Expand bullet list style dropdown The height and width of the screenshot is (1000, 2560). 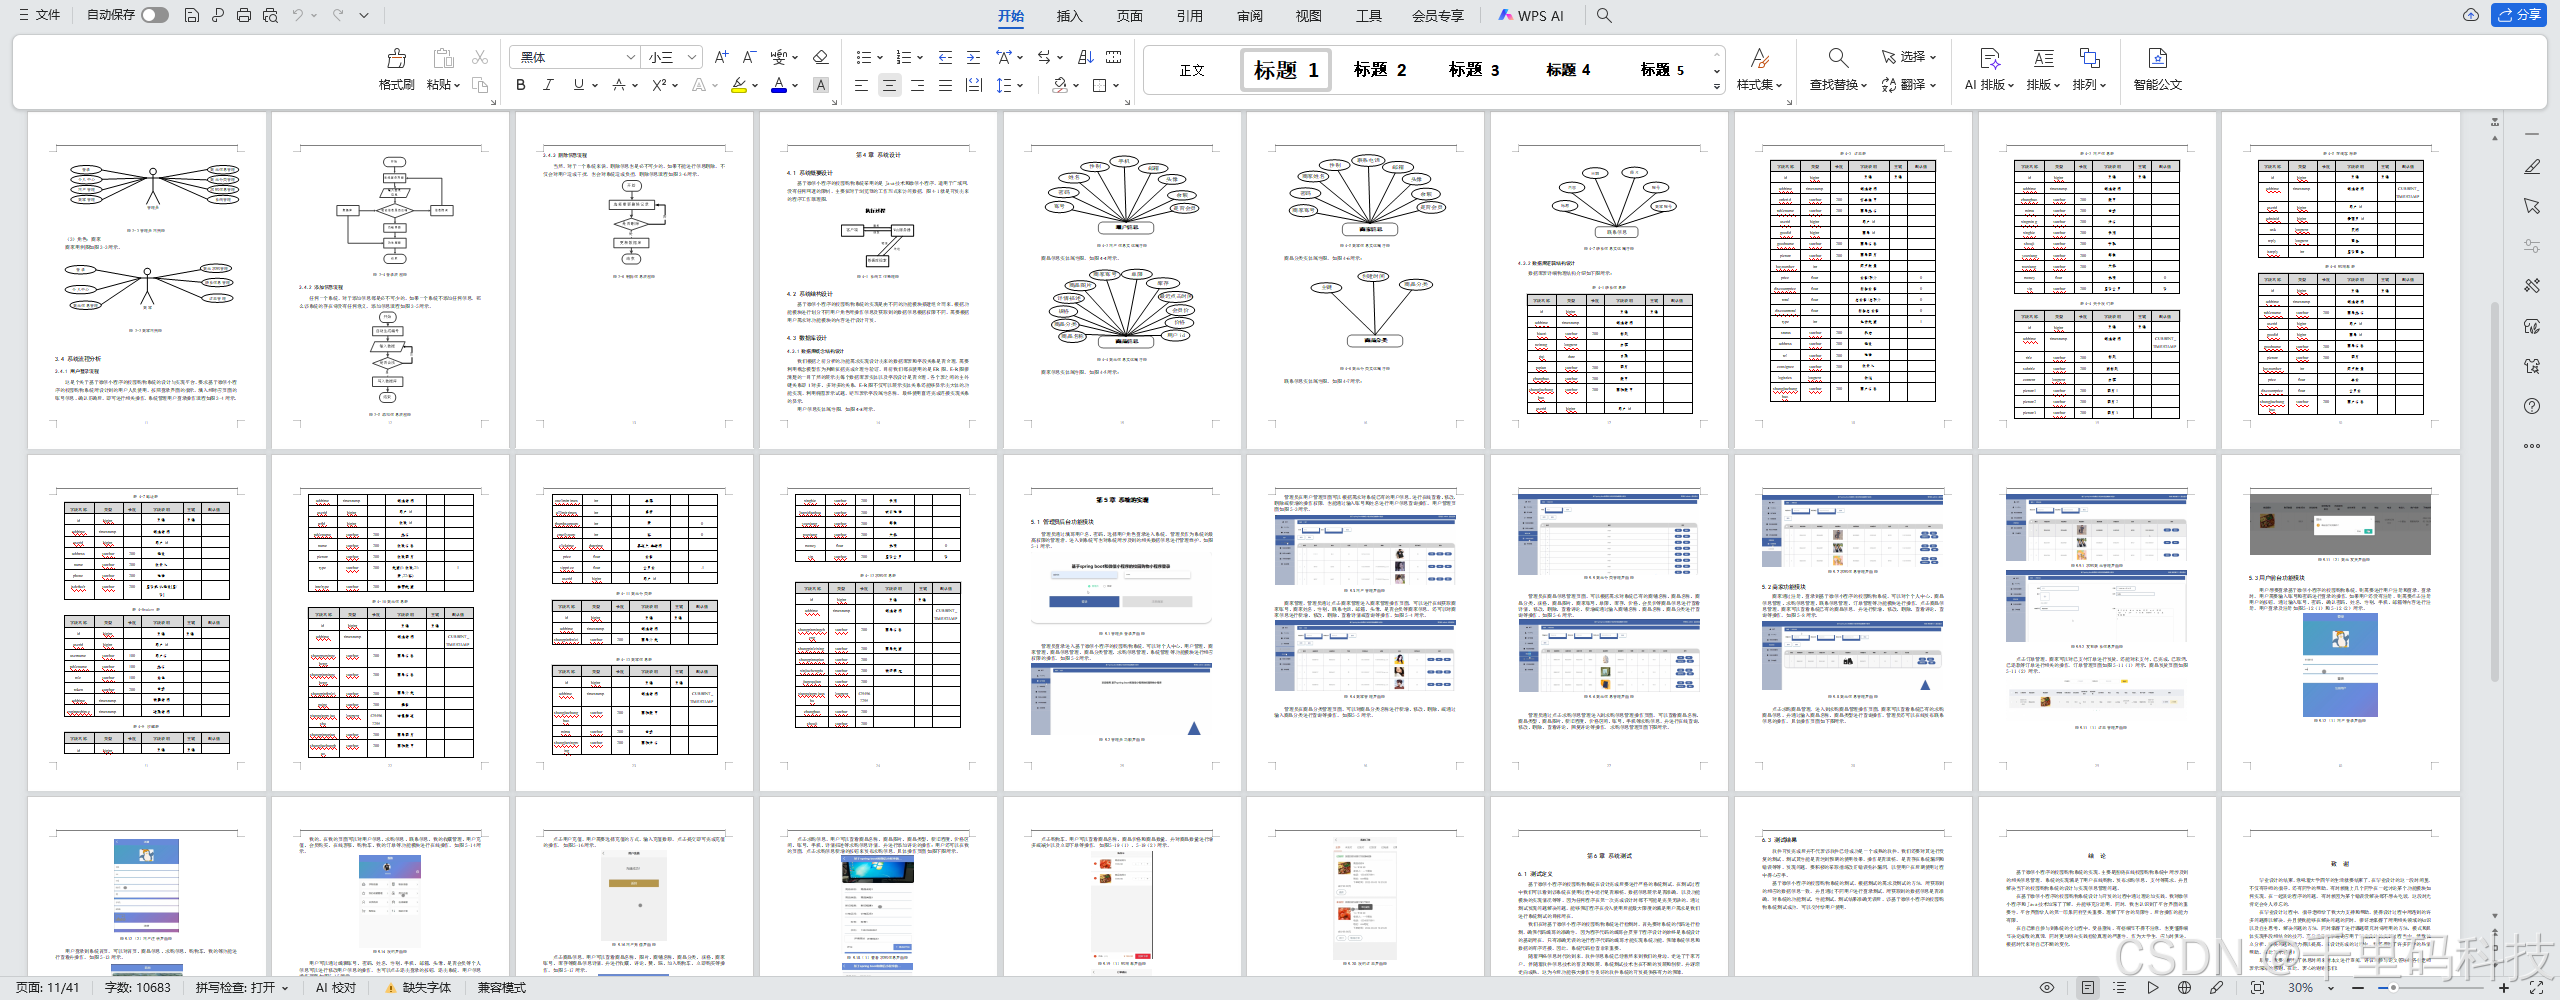pos(880,57)
